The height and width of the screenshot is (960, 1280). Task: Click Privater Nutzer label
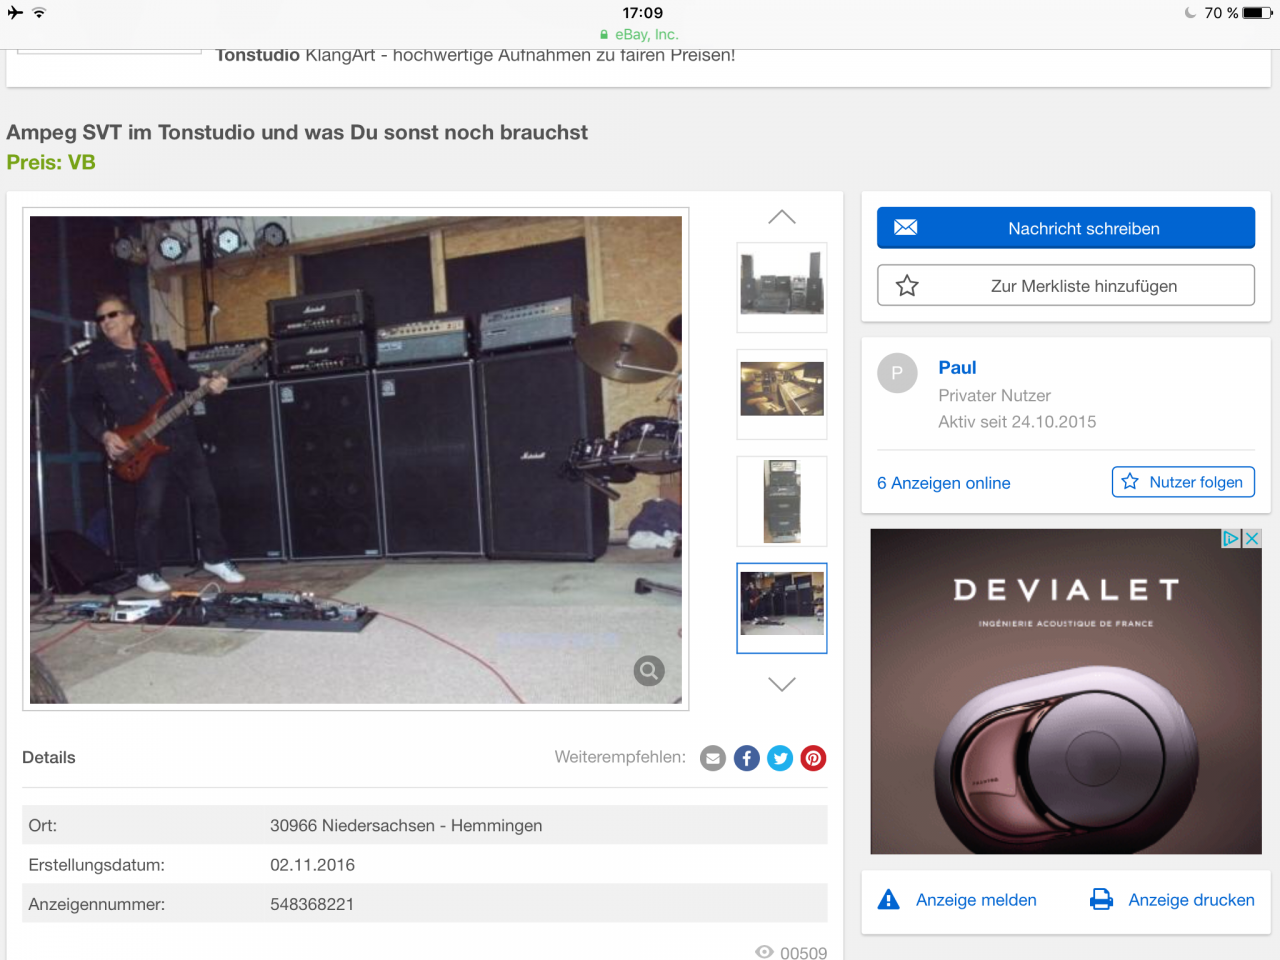(994, 396)
